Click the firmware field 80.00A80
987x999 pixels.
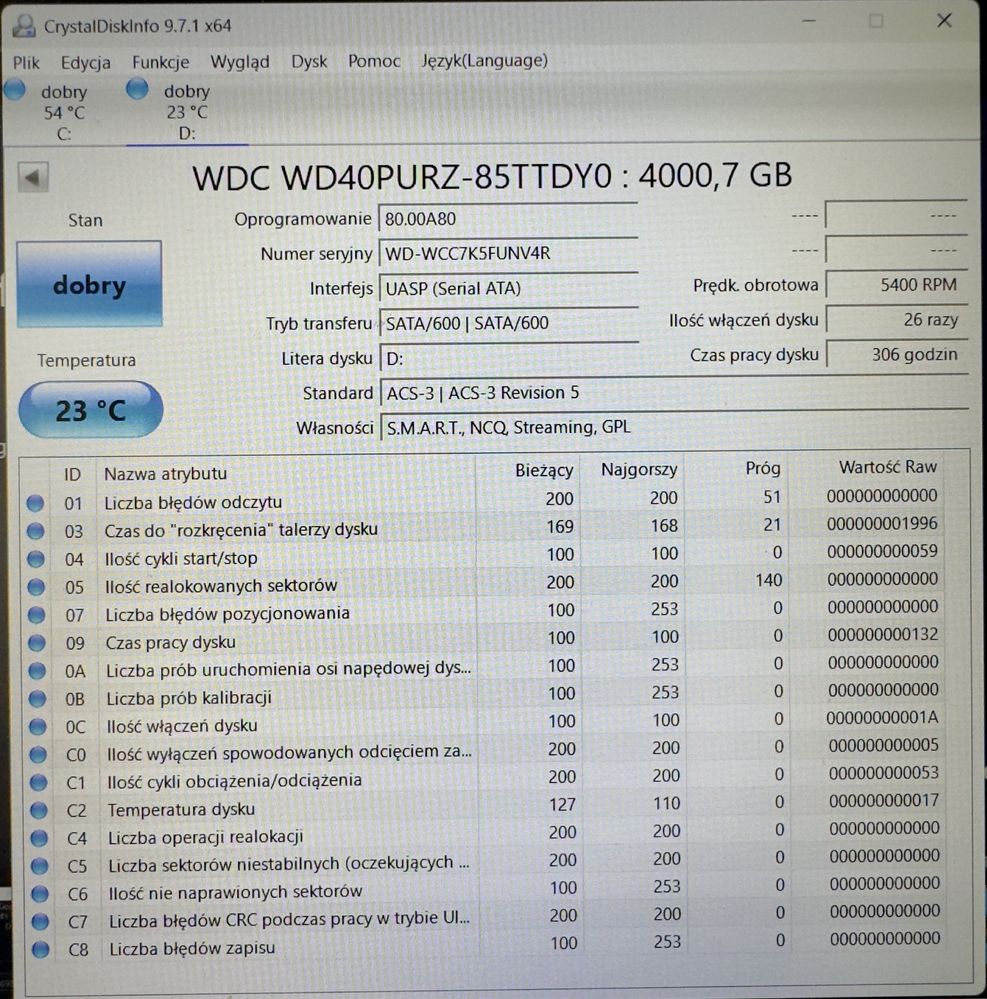pyautogui.click(x=508, y=219)
